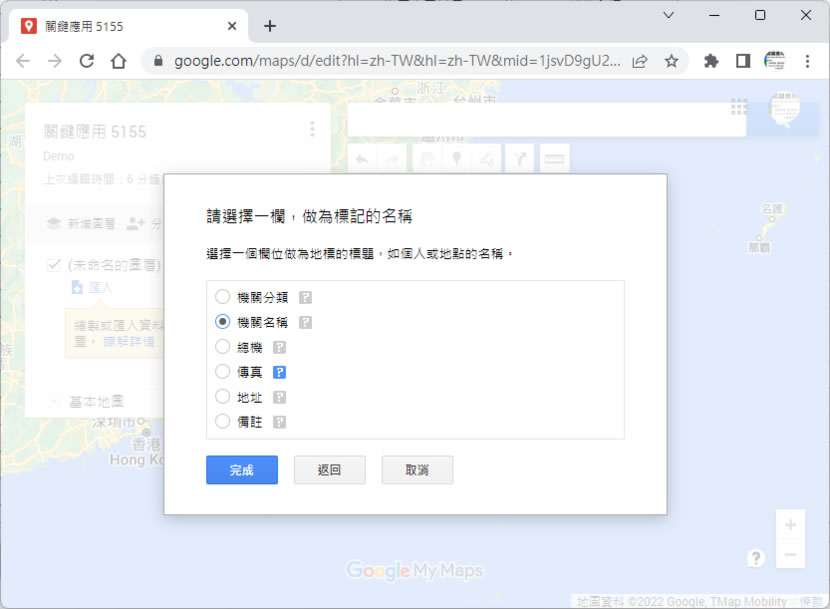
Task: Zoom out on the map
Action: coord(790,554)
